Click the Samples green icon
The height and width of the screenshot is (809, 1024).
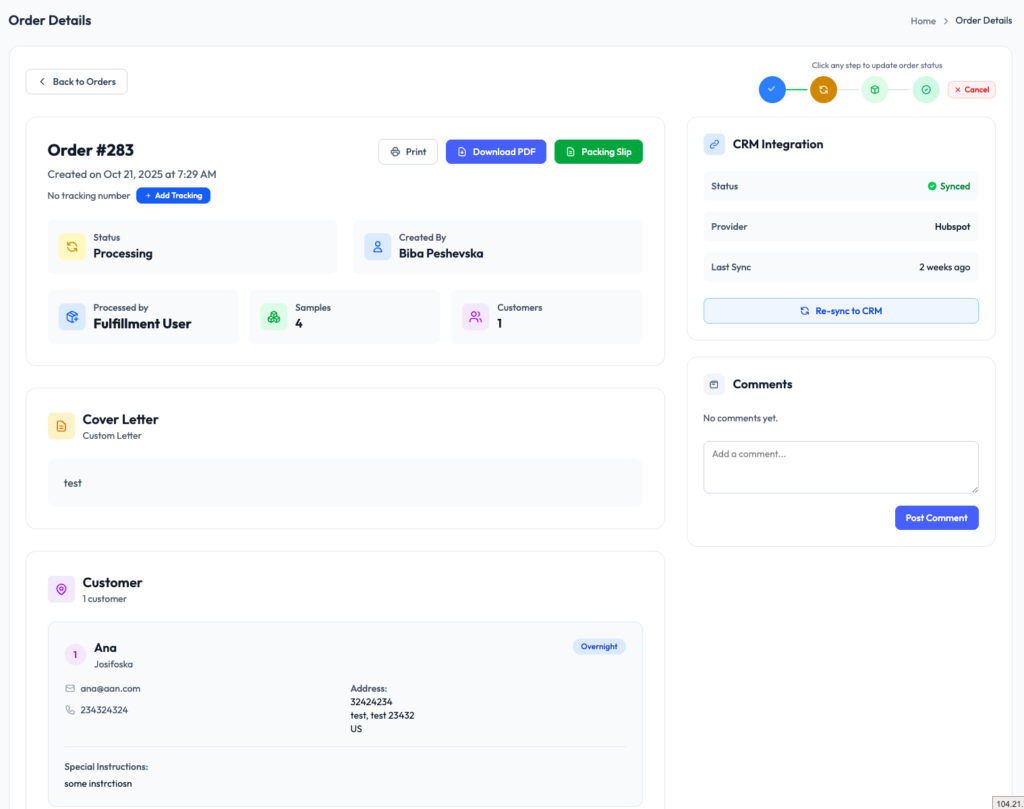pyautogui.click(x=273, y=317)
